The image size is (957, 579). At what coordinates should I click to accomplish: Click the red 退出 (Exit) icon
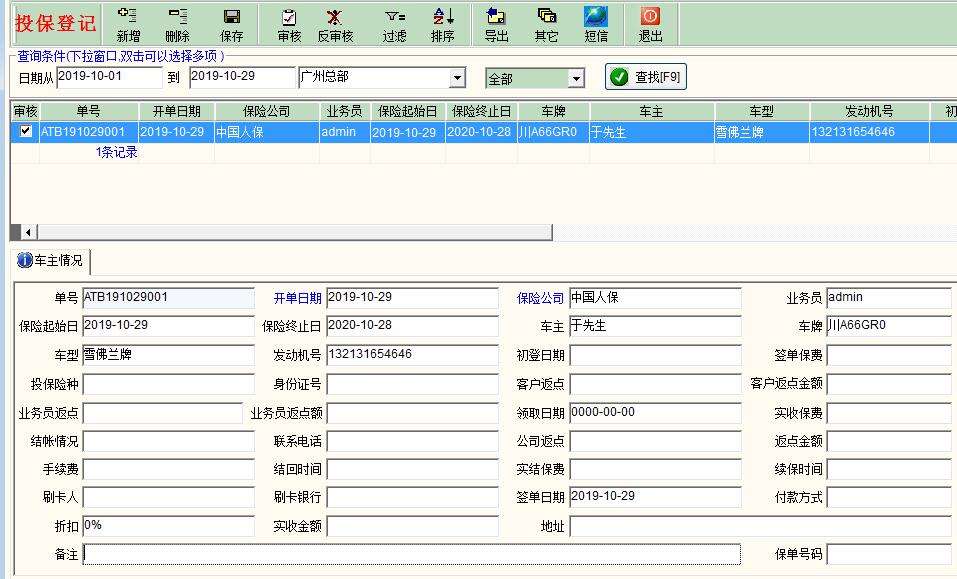click(x=650, y=24)
